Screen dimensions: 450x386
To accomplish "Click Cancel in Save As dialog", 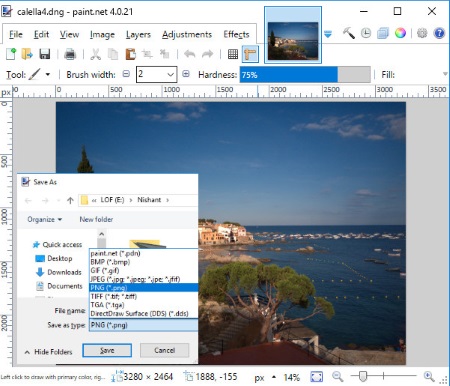I will point(164,350).
